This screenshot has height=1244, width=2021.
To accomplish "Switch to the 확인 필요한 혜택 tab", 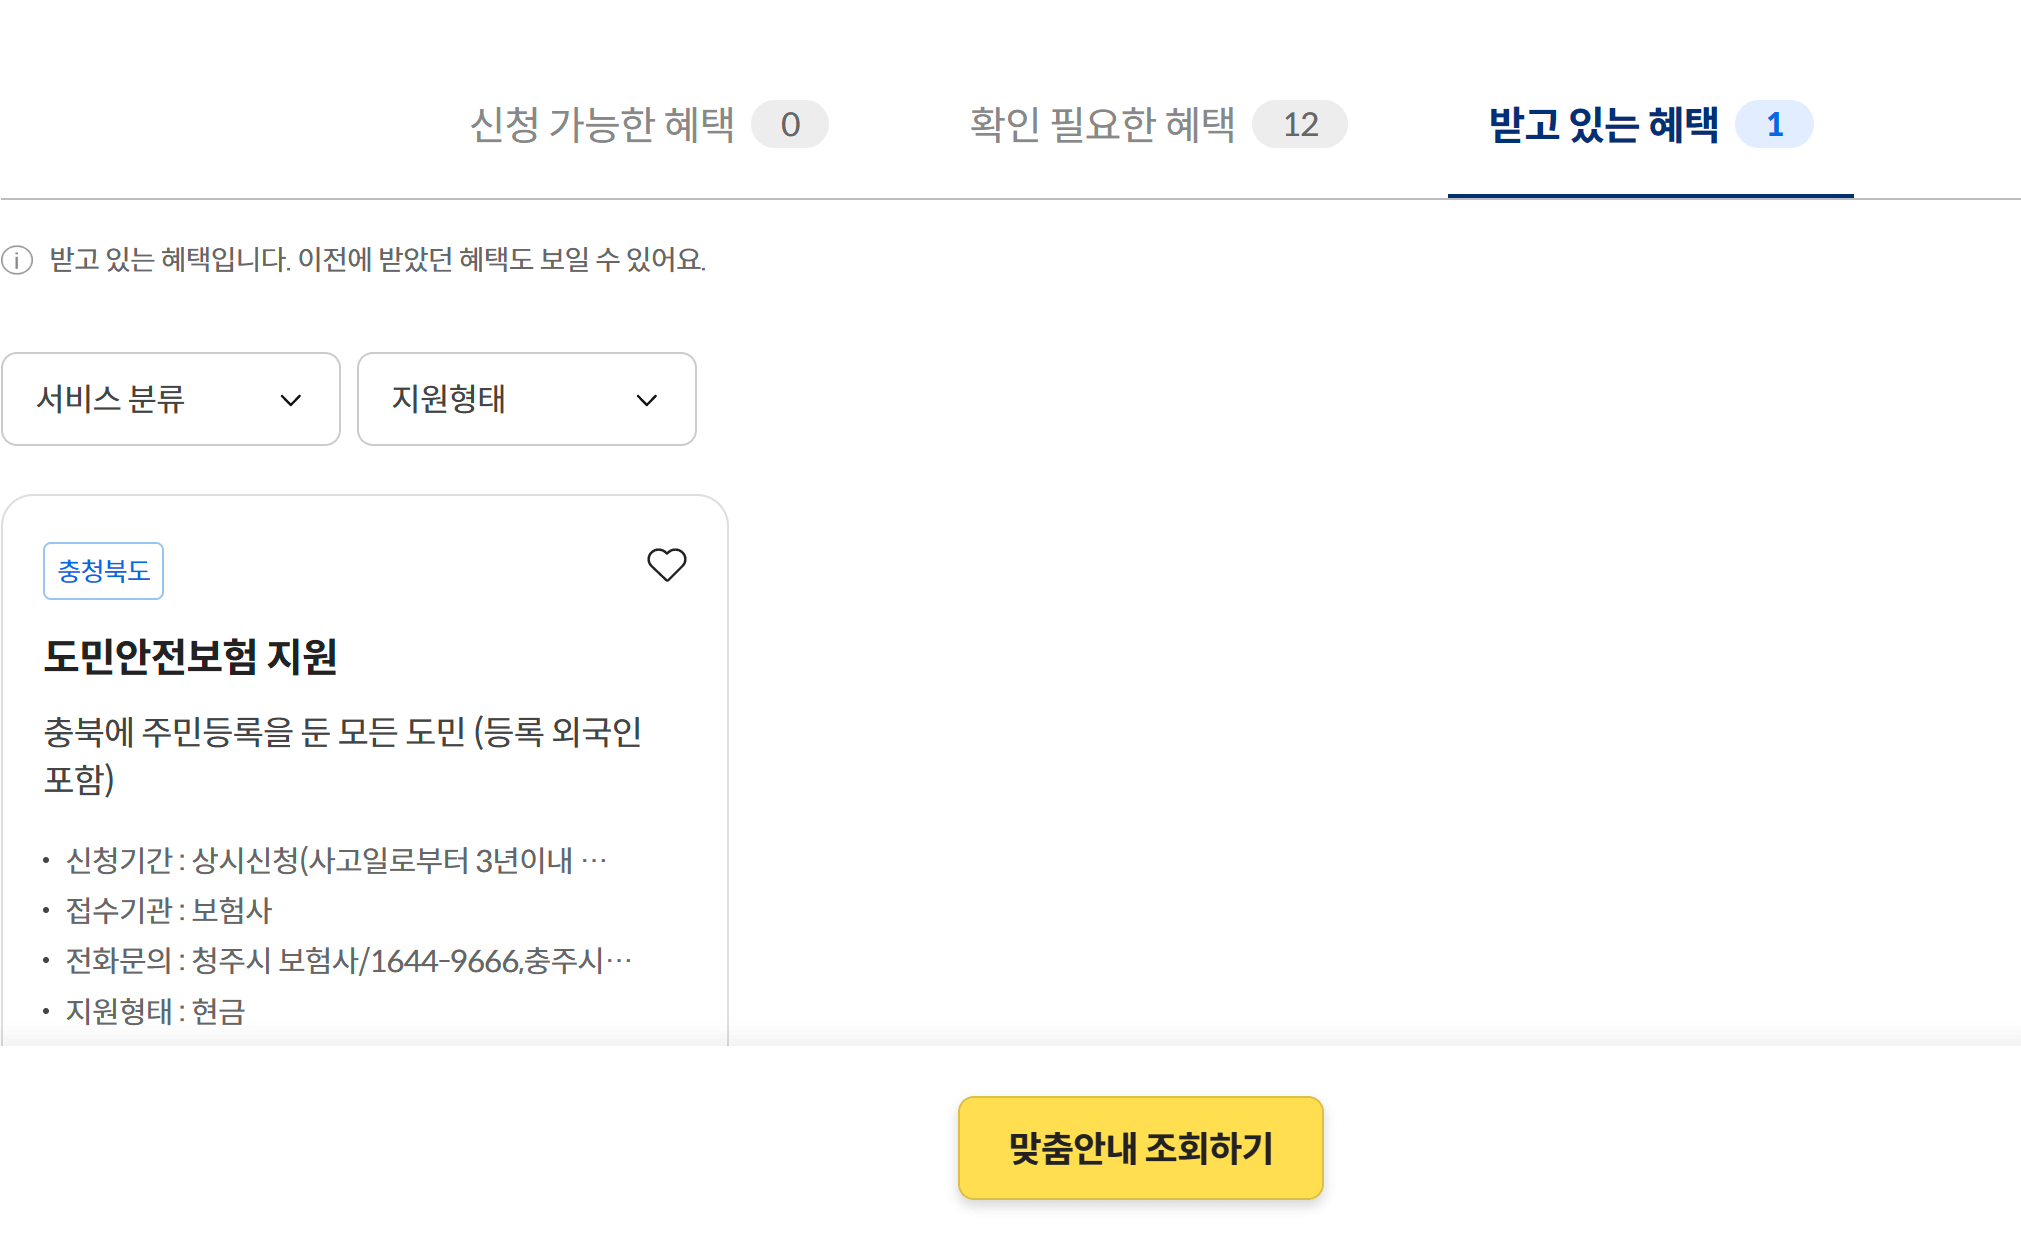I will pyautogui.click(x=1101, y=124).
